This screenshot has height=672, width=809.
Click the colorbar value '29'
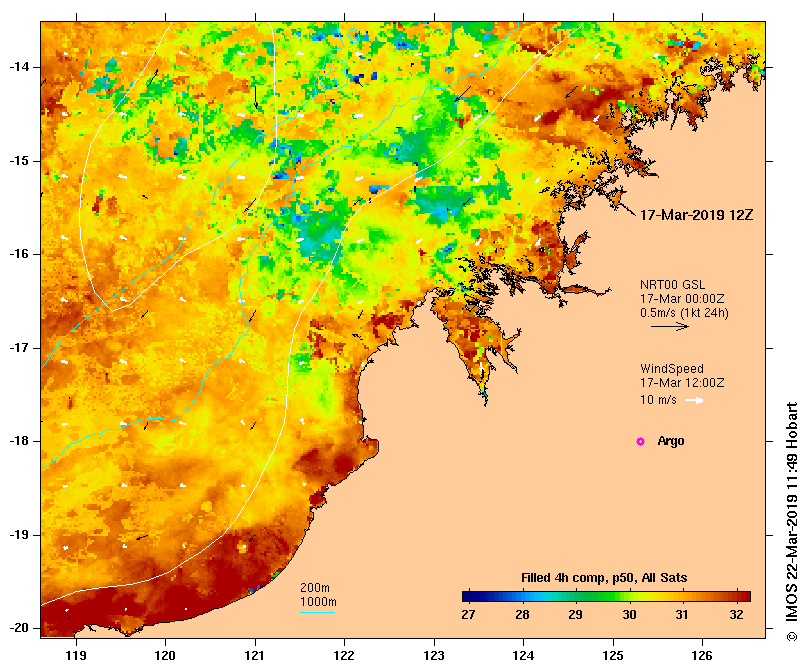(575, 615)
